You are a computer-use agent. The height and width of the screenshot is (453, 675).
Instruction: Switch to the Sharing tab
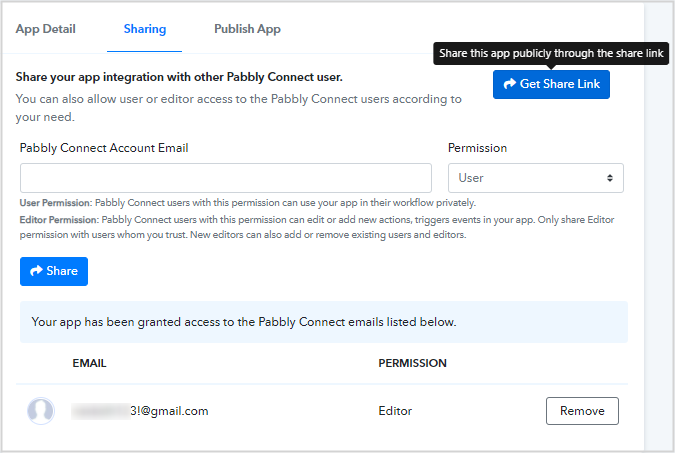(x=145, y=29)
